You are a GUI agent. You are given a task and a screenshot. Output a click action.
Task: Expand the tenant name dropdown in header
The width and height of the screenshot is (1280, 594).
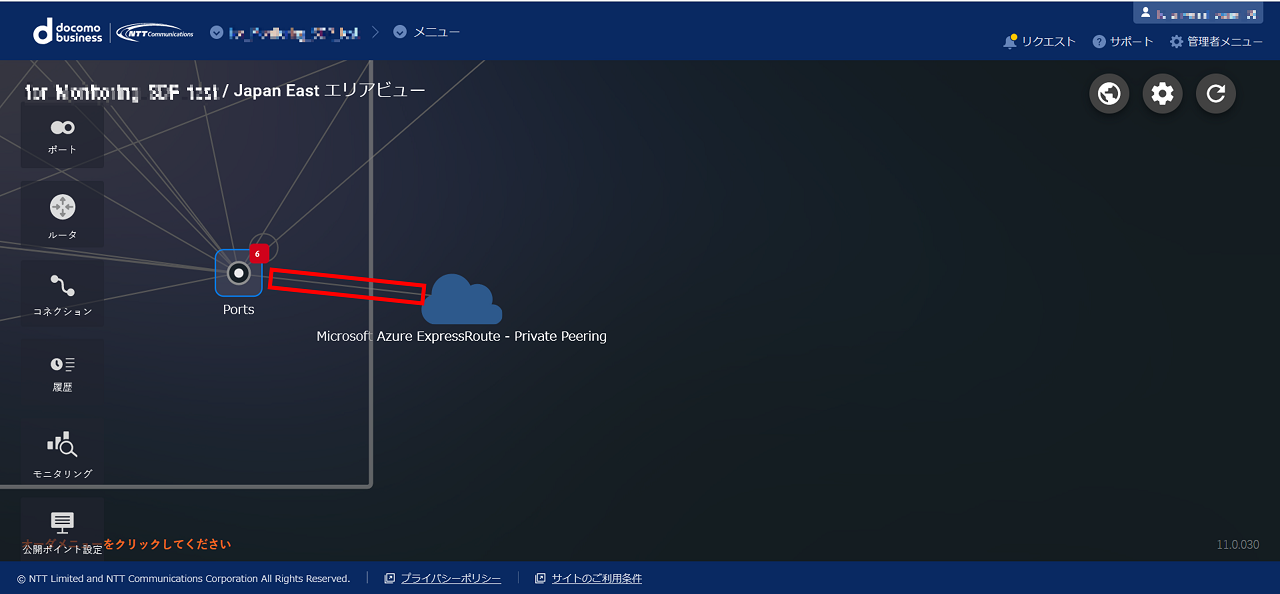point(285,33)
